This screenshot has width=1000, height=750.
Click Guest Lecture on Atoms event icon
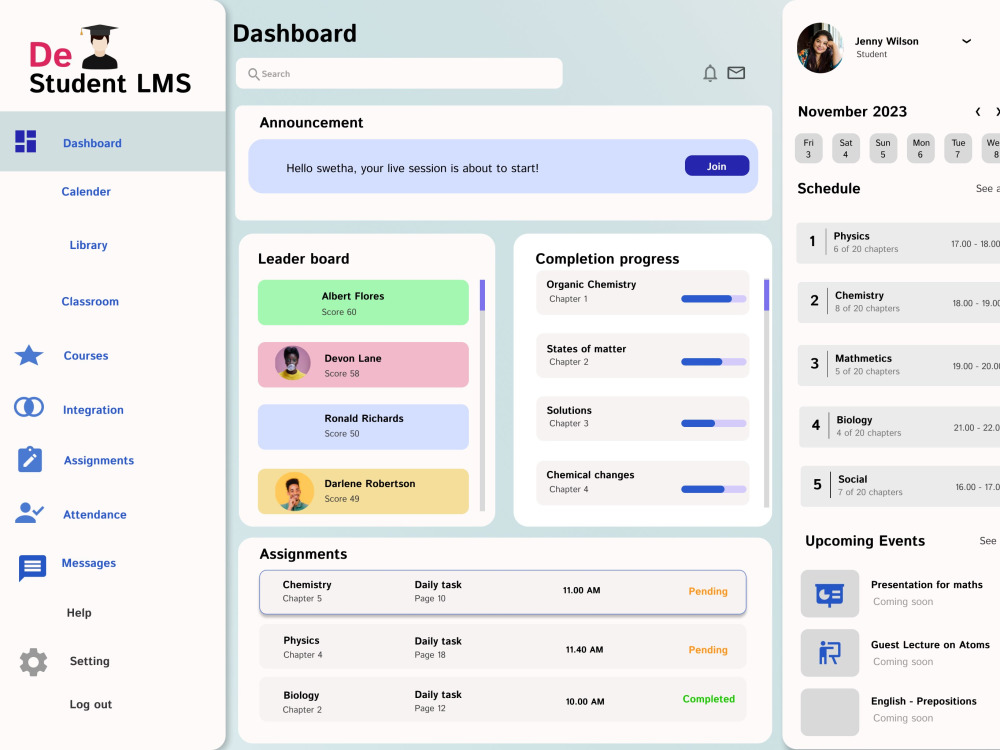[830, 653]
